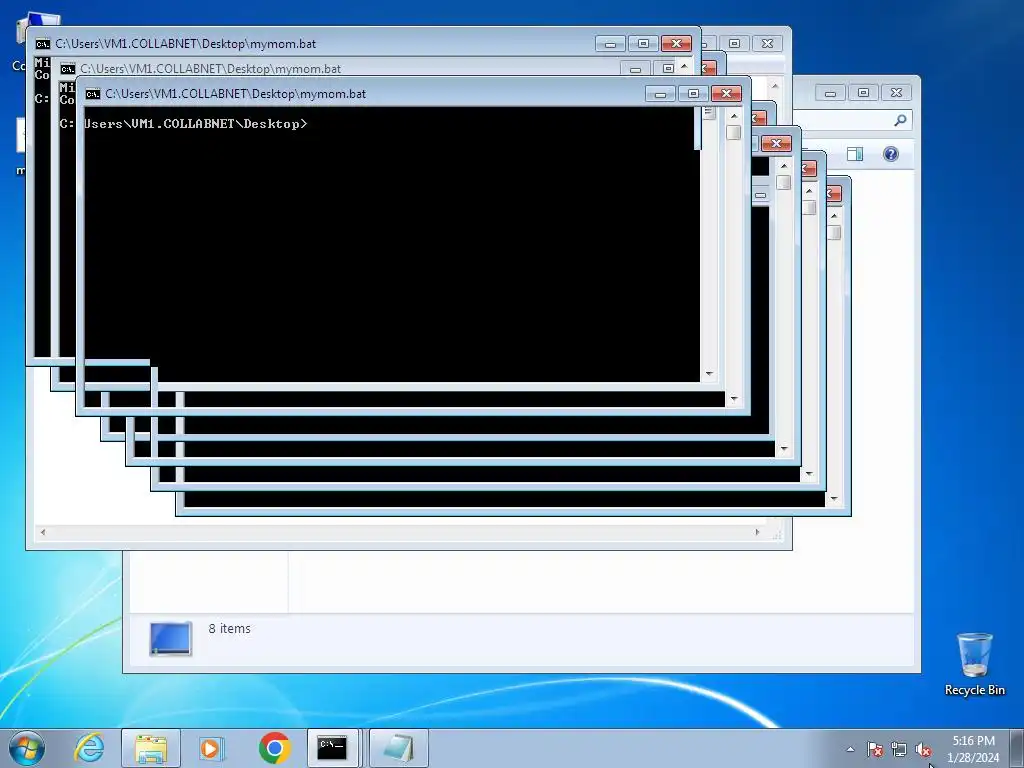This screenshot has height=768, width=1024.
Task: Click the frontmost command window's scroll-up arrow
Action: point(733,116)
